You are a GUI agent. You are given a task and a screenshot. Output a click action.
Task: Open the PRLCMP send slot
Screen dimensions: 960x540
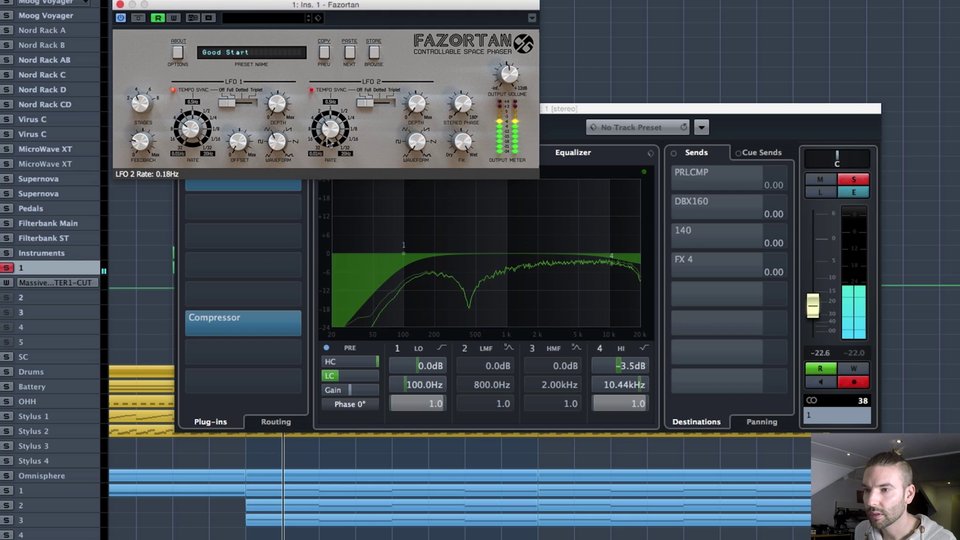[729, 178]
